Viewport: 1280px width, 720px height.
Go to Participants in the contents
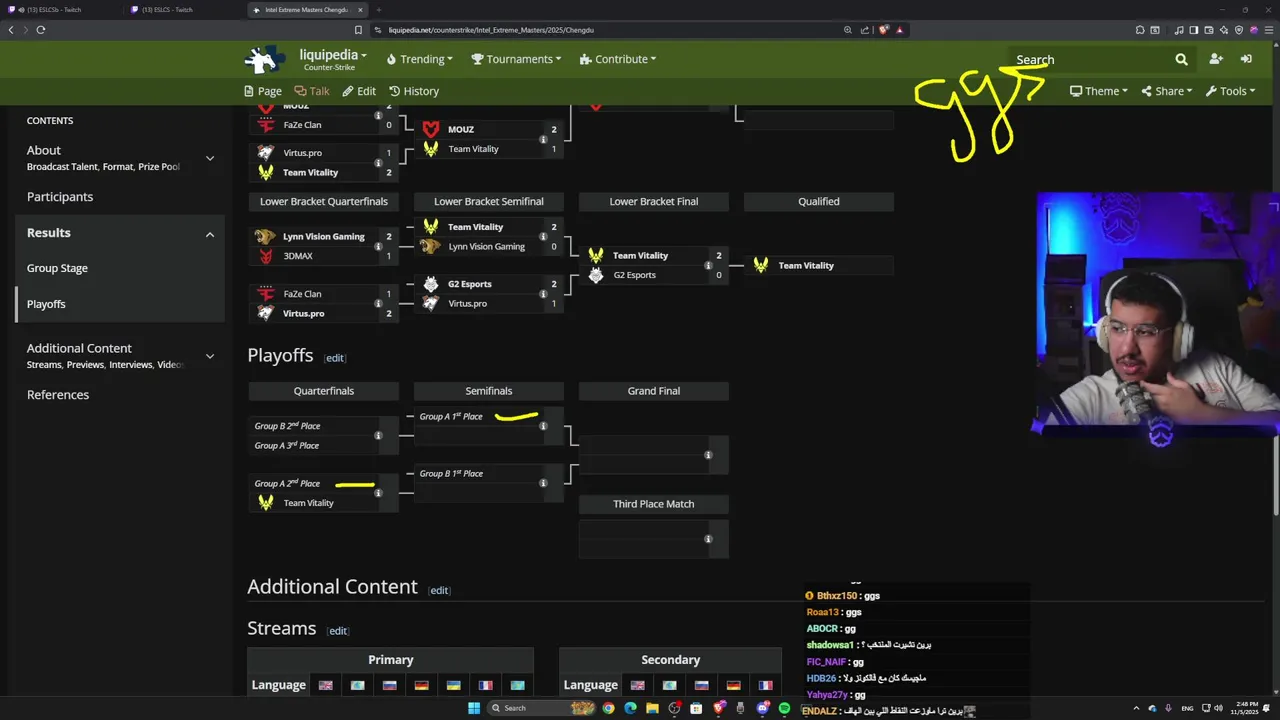[60, 197]
